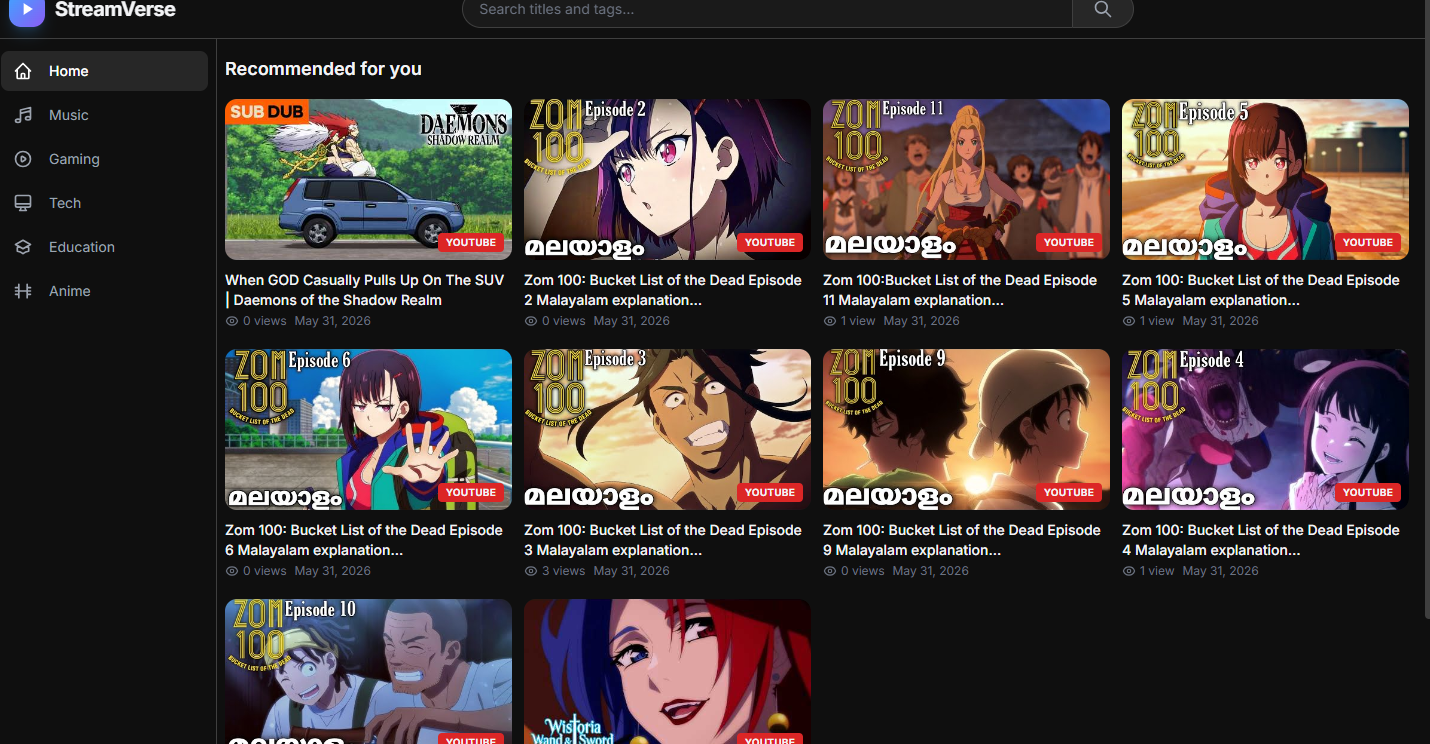The image size is (1430, 744).
Task: Open Zom 100 Episode 5 Malayalam explanation title
Action: click(x=1261, y=290)
